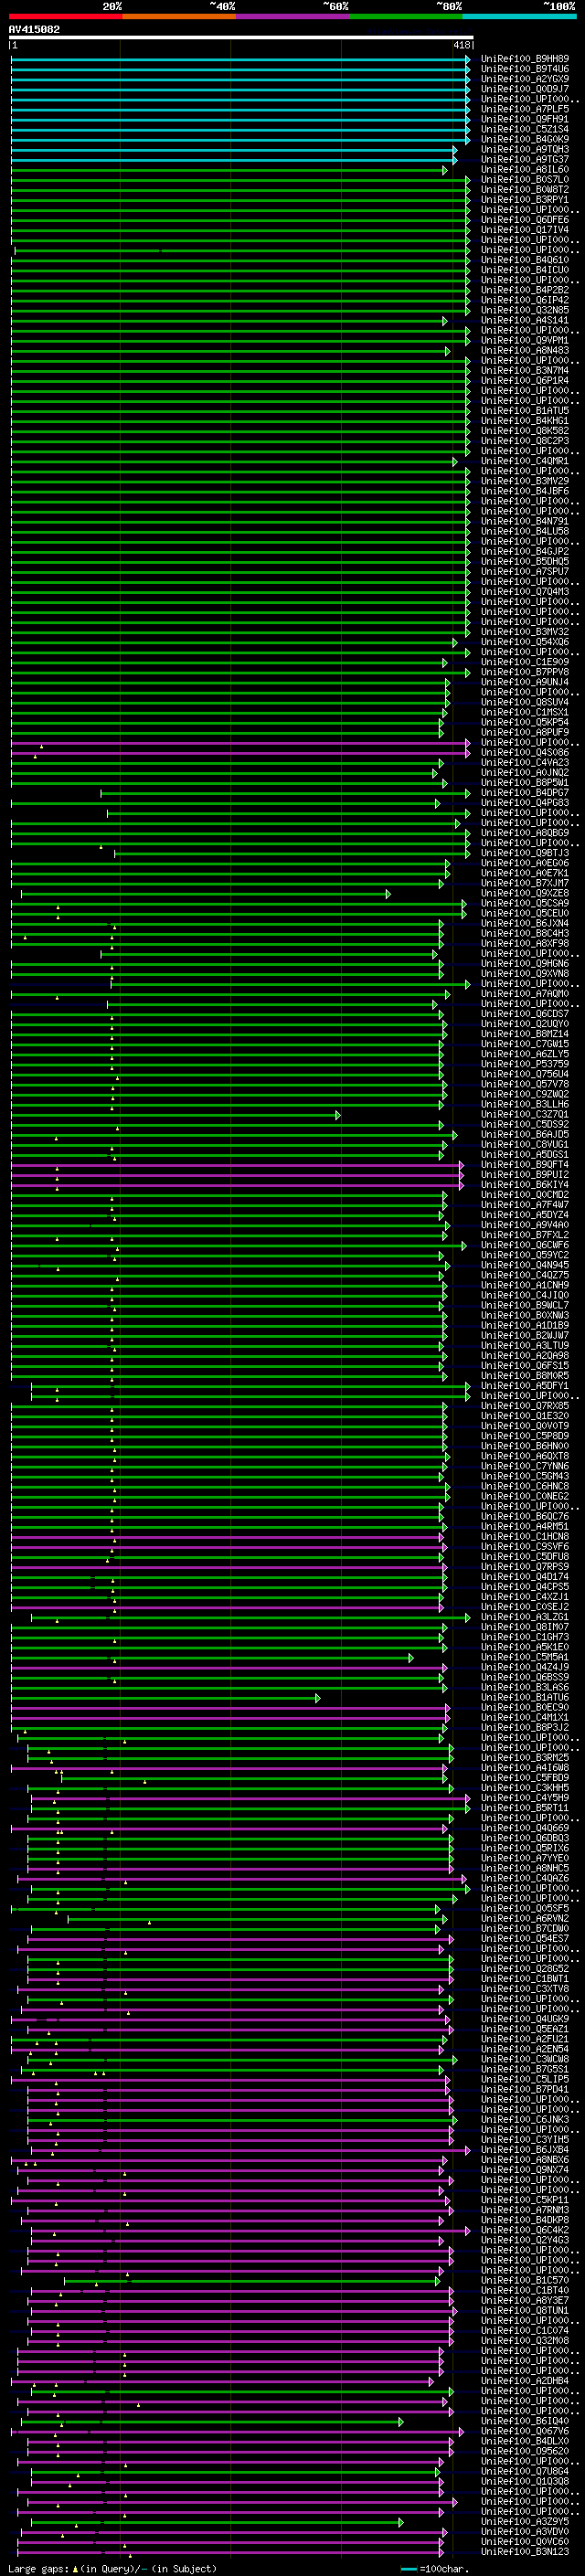
Task: Click hit label UniRef100_B3RPY1
Action: point(525,199)
